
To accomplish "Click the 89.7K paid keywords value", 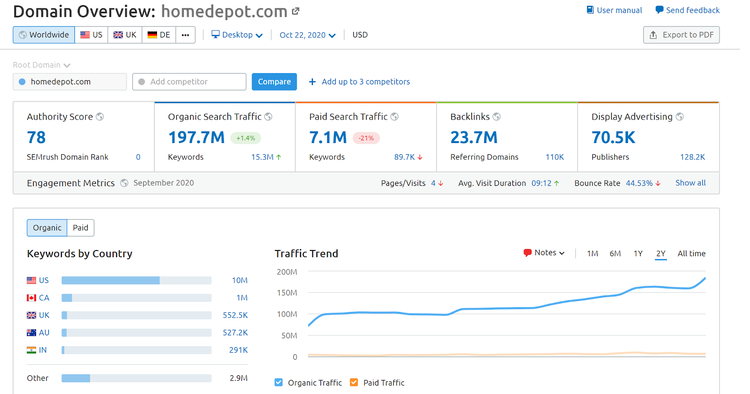I will click(404, 157).
